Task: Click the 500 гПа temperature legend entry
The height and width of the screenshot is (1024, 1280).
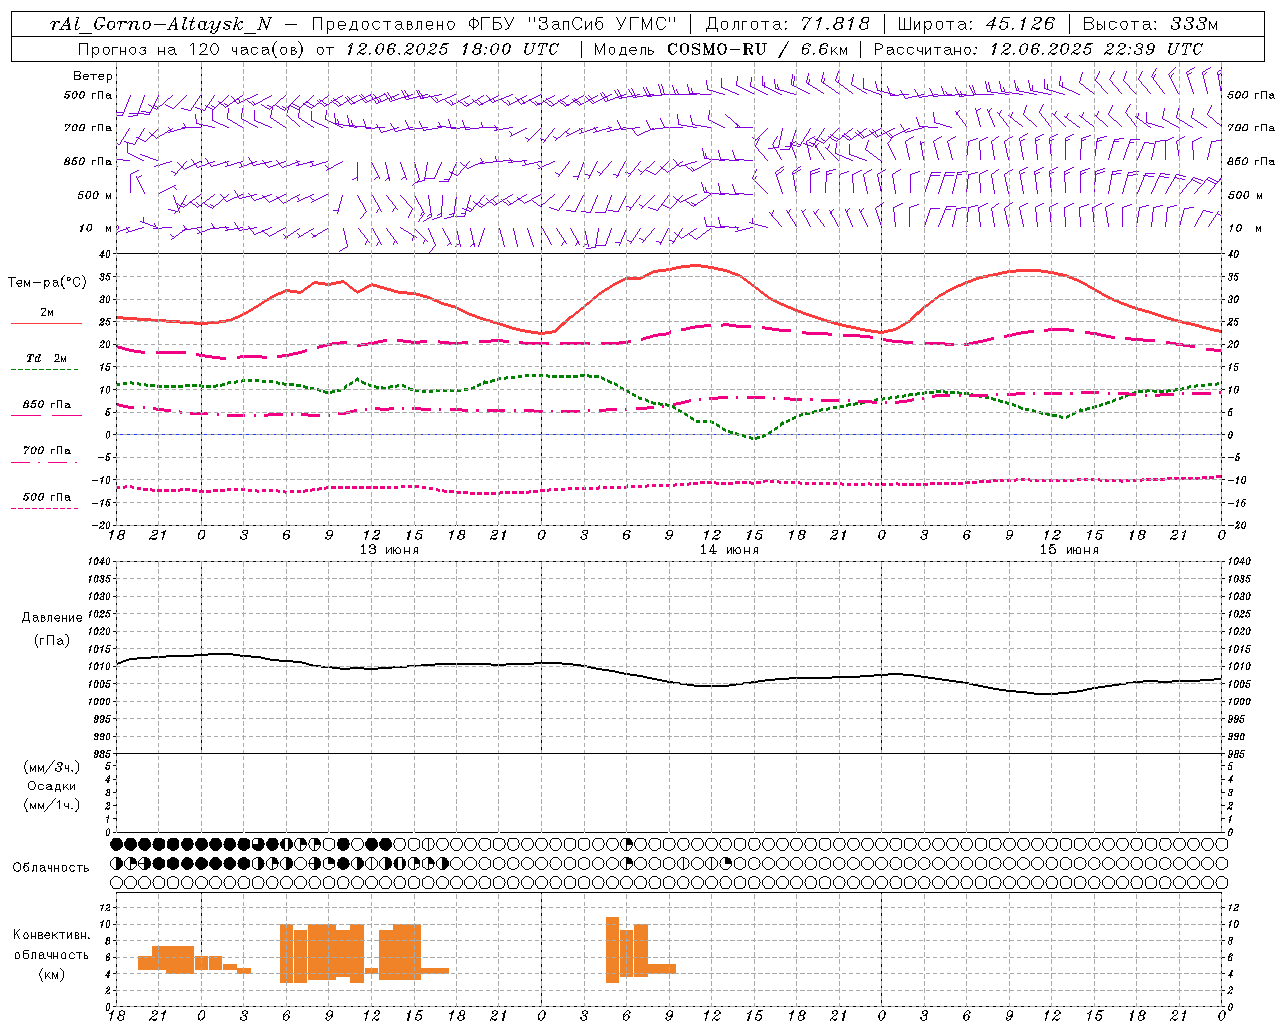Action: (47, 497)
